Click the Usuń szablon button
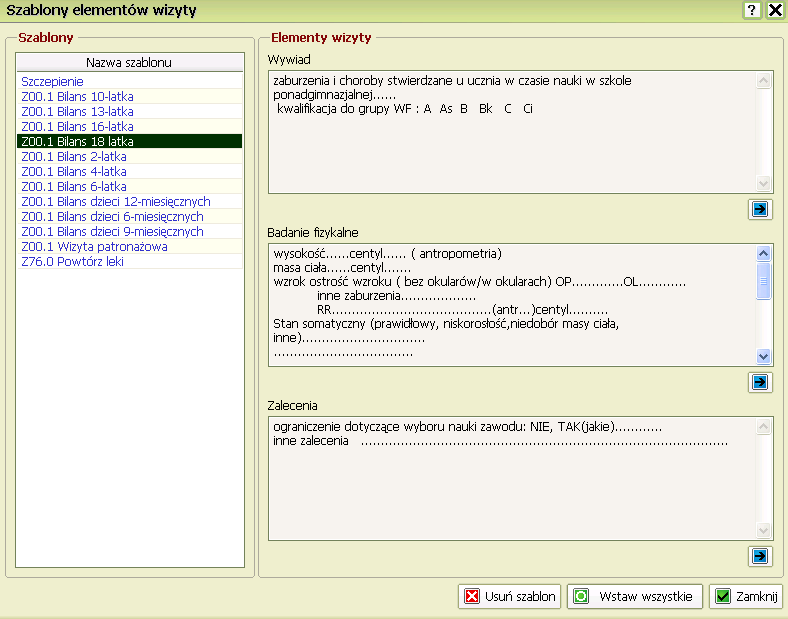Screen dimensions: 788x619 tap(510, 596)
